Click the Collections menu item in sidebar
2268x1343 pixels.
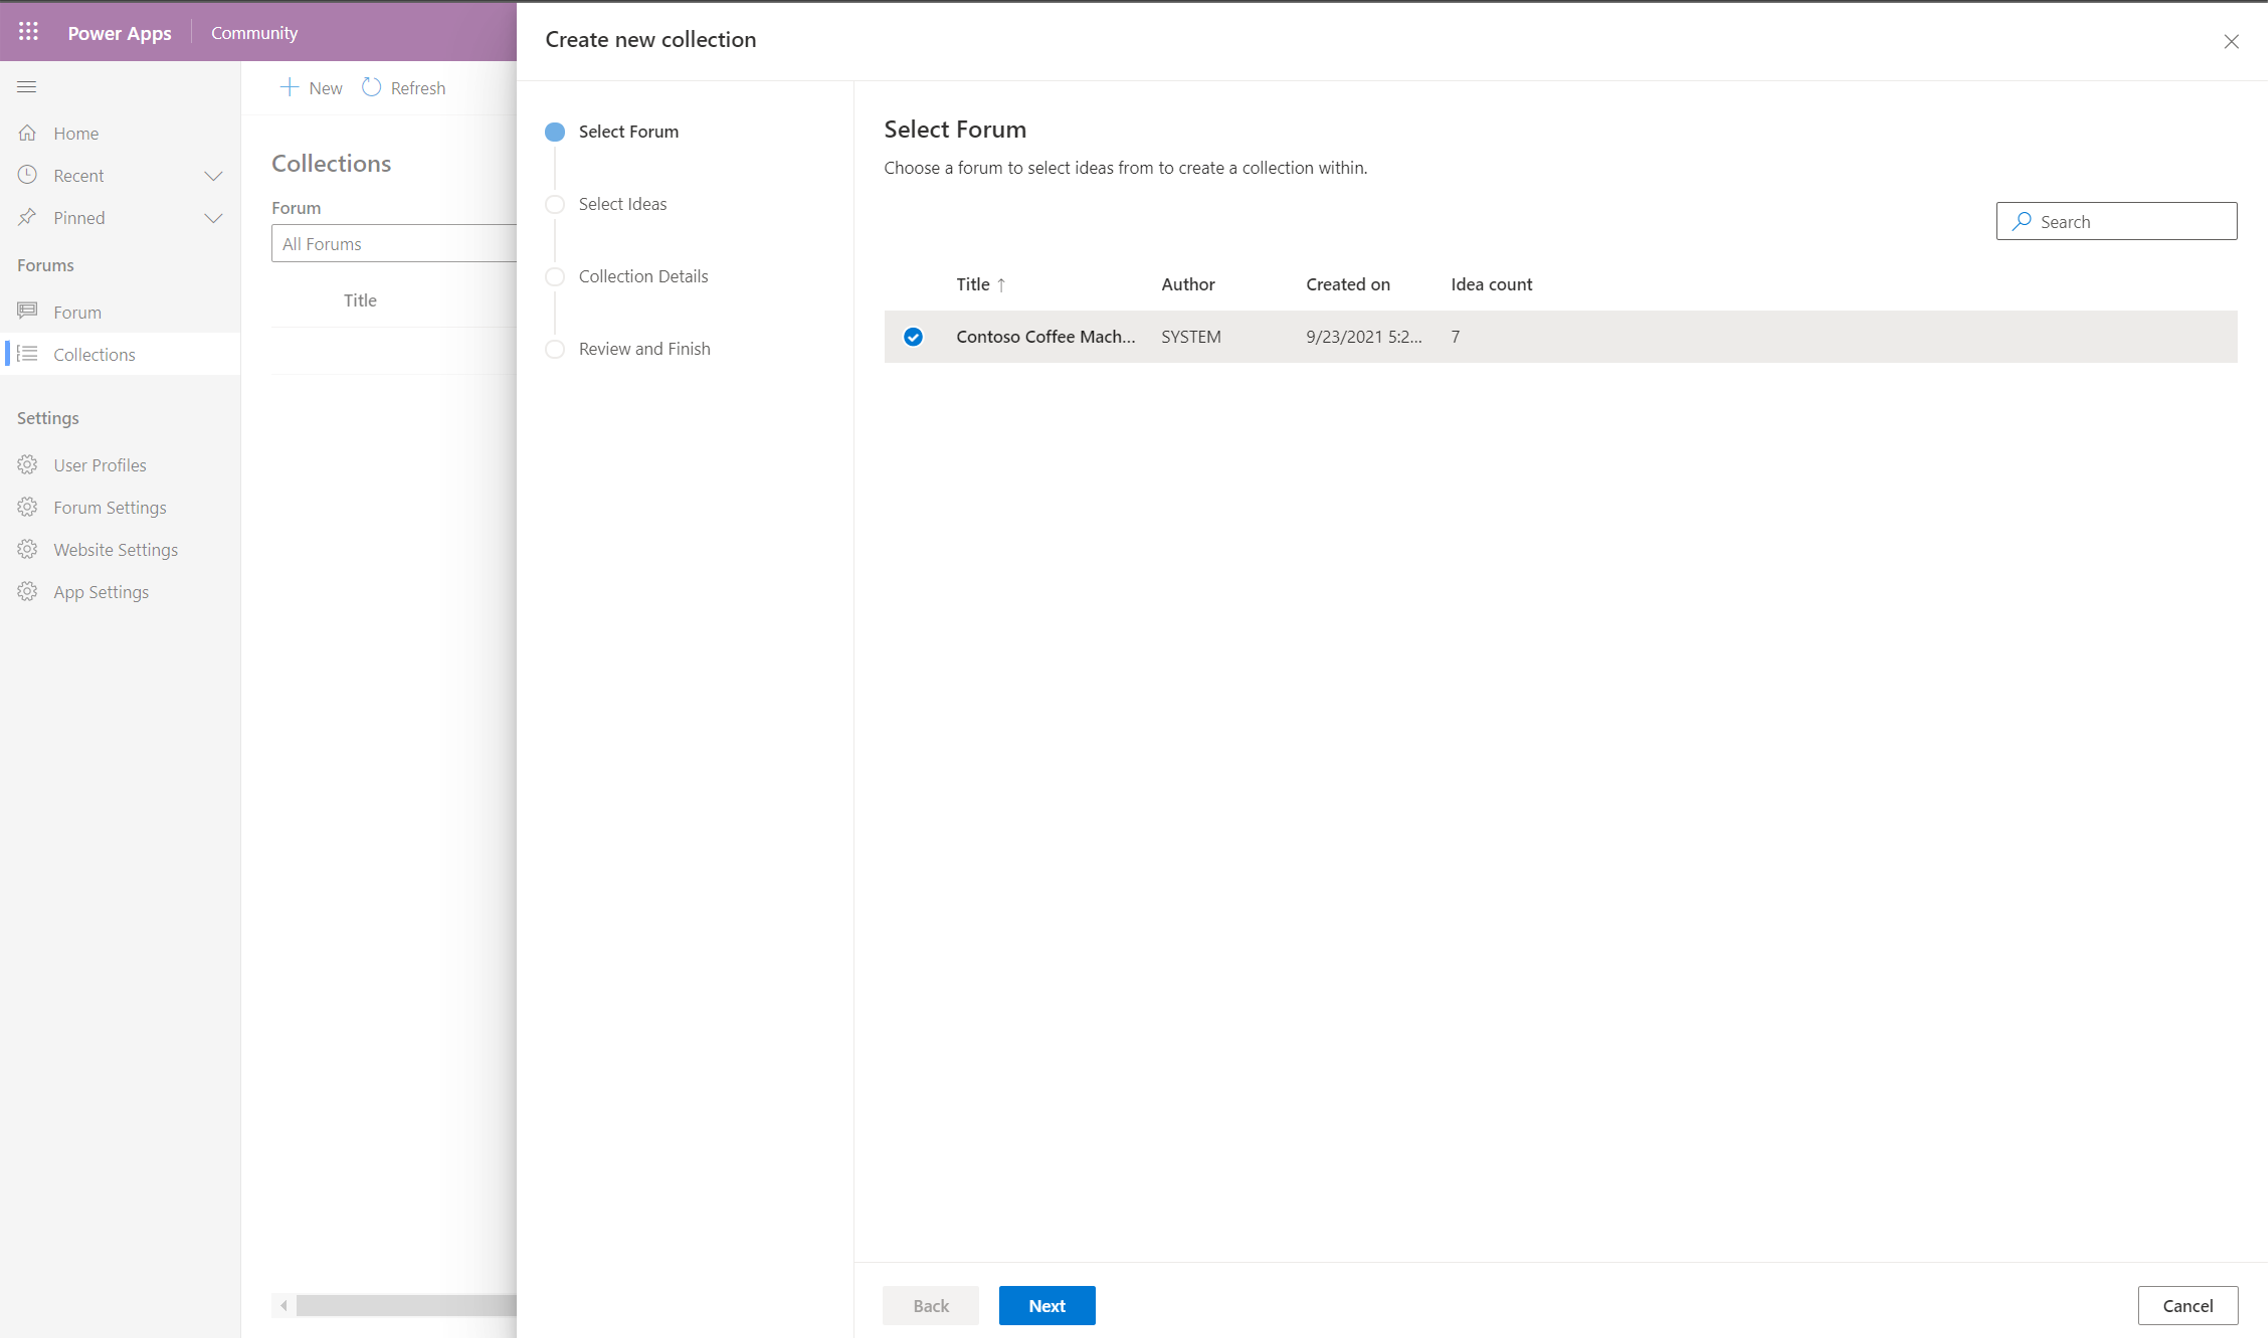click(94, 353)
